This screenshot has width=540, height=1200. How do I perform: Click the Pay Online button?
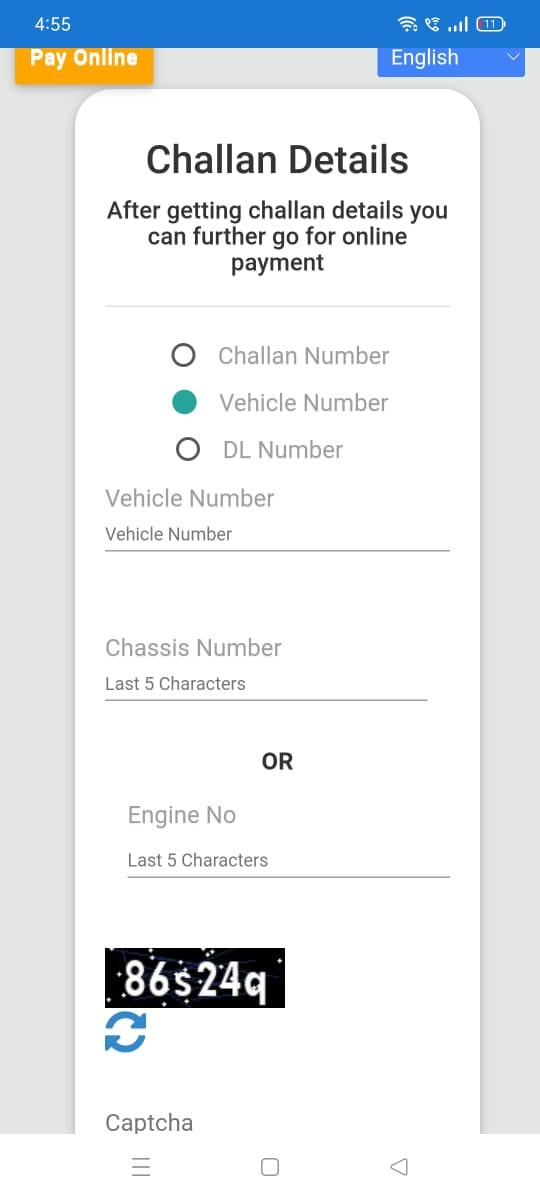click(x=84, y=60)
